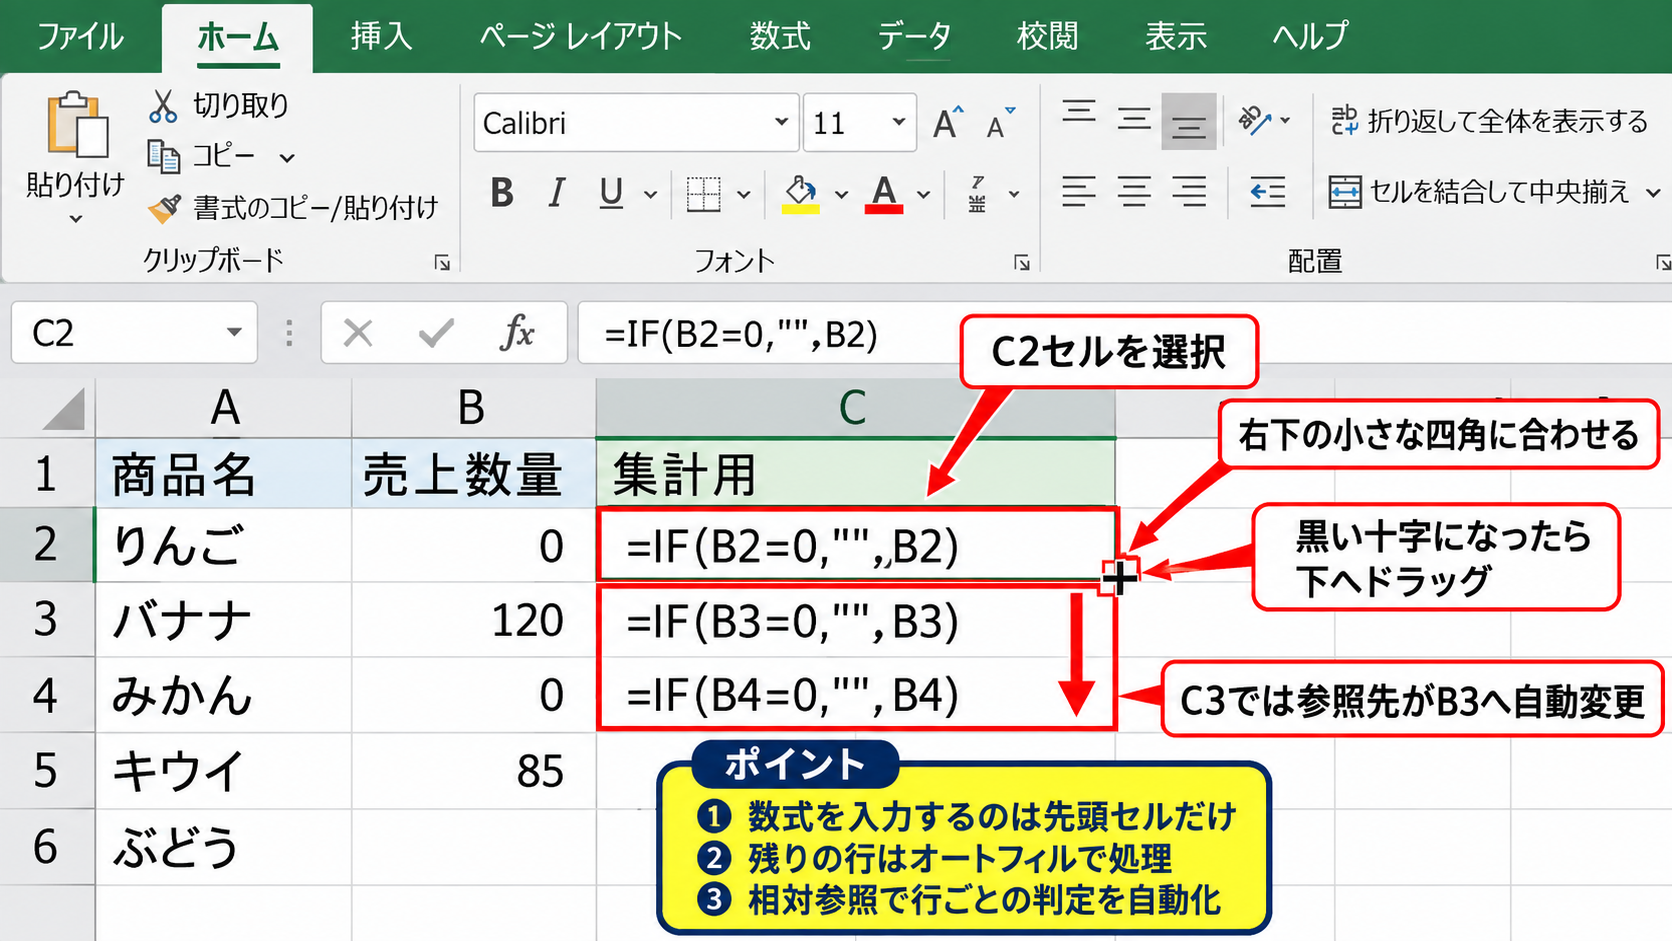Click the formula bar cancel X icon
1672x941 pixels.
[x=357, y=333]
